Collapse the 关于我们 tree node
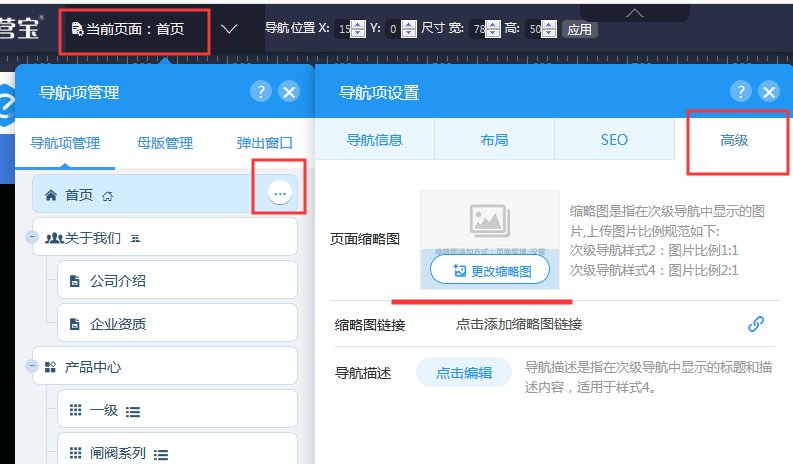The height and width of the screenshot is (464, 793). point(32,236)
